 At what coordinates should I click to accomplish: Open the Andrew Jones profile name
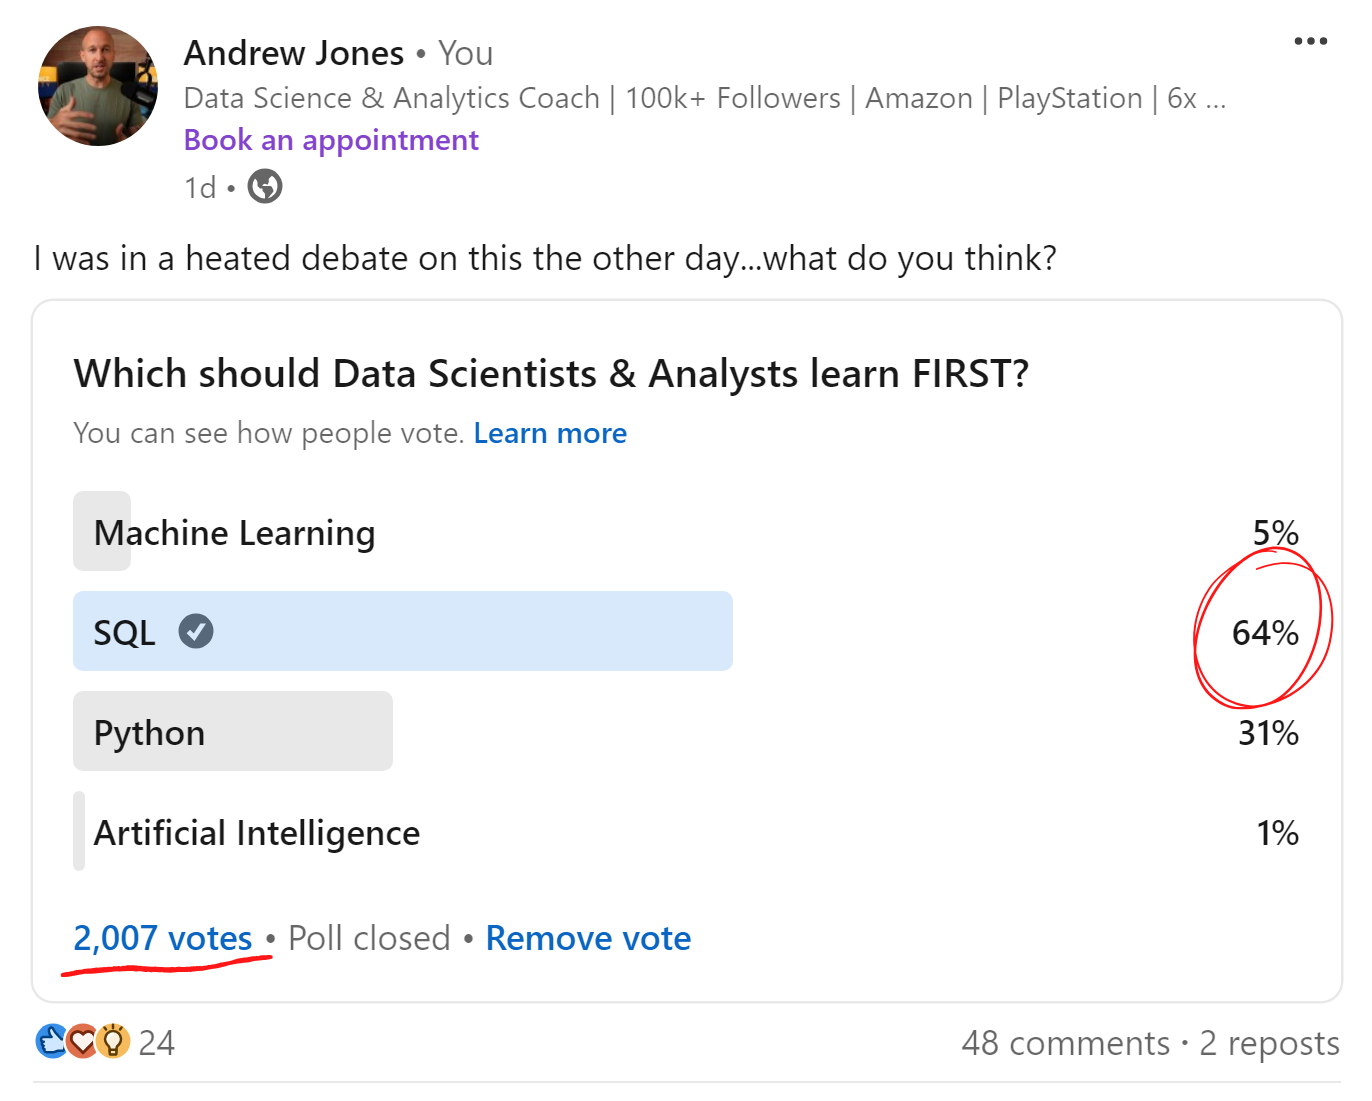pyautogui.click(x=294, y=53)
